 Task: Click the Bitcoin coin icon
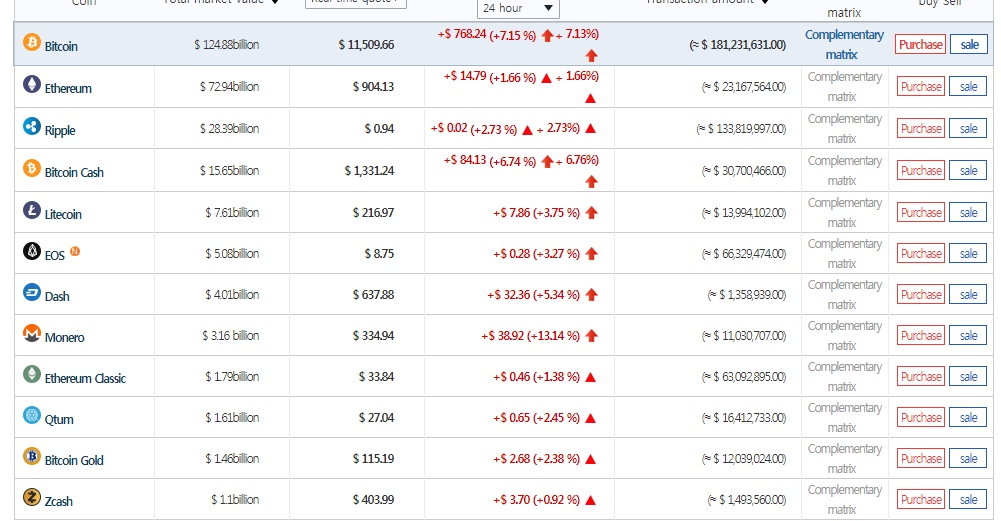[x=32, y=44]
